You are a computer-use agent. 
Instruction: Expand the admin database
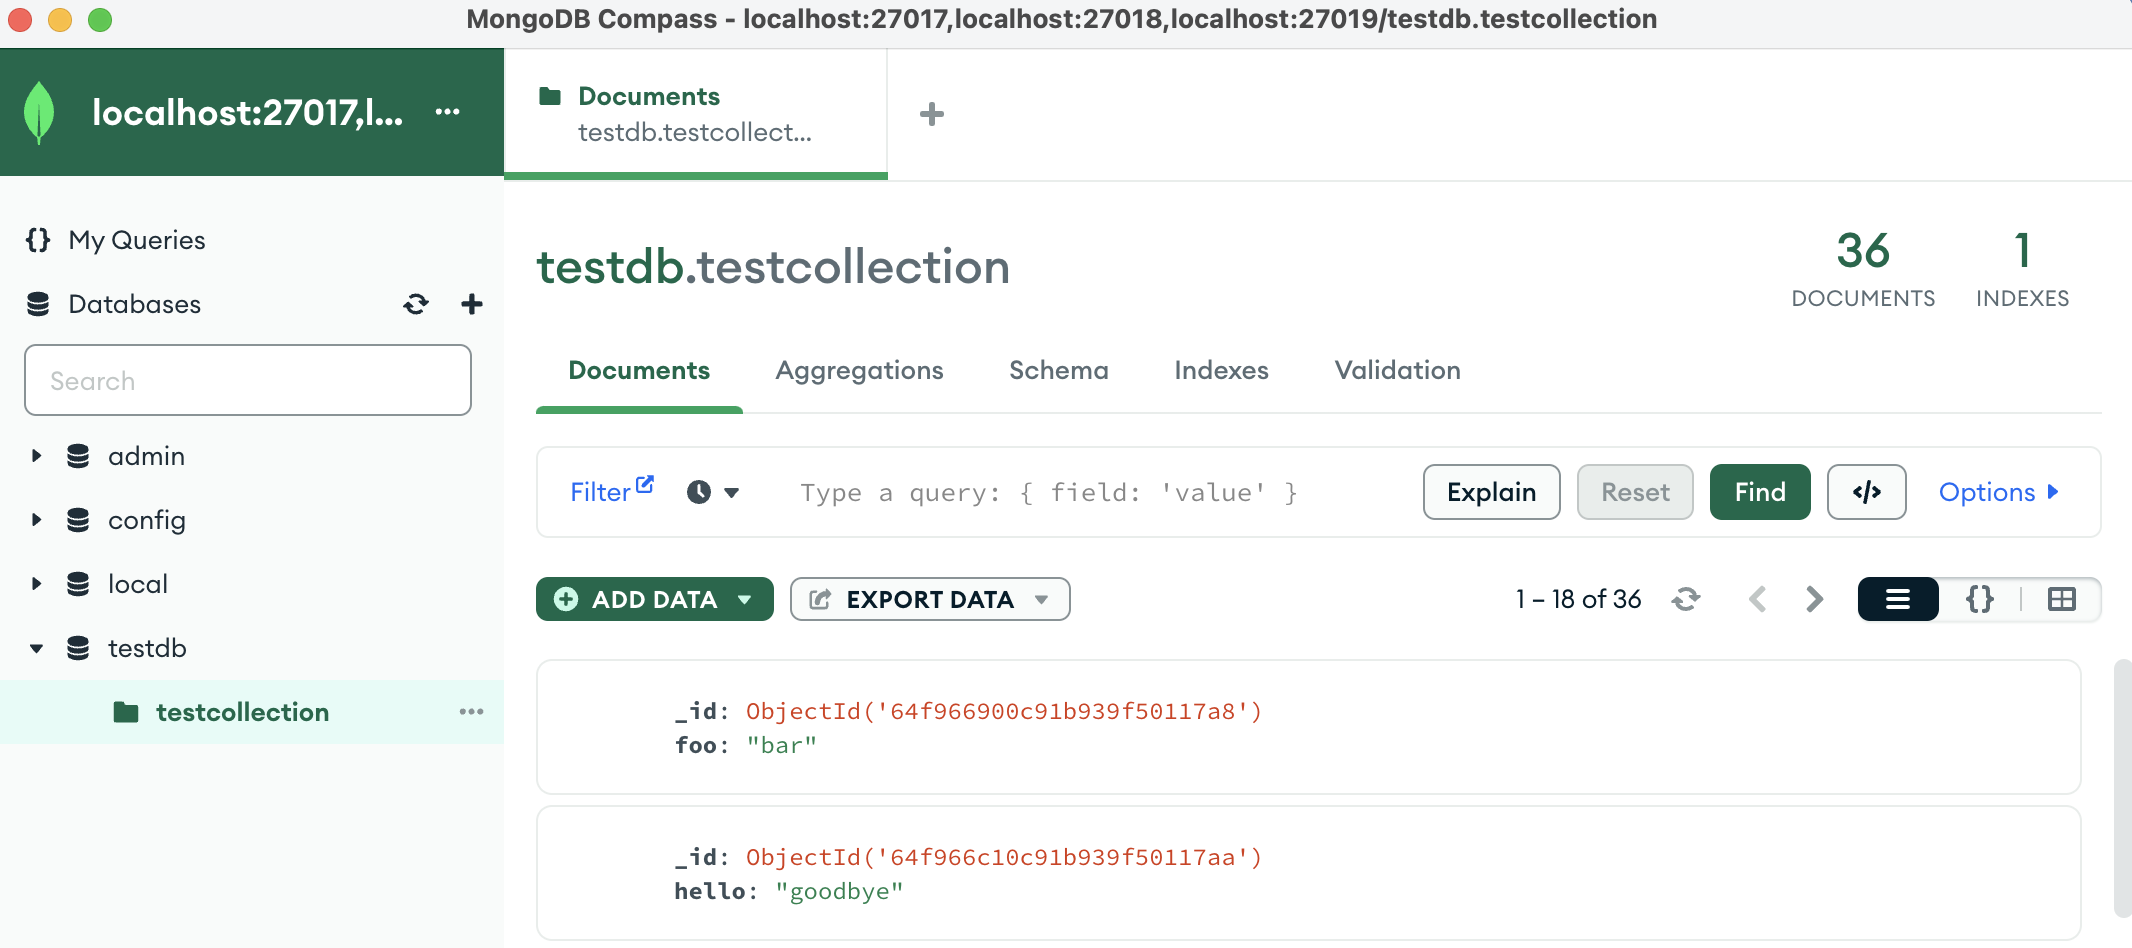[x=37, y=456]
